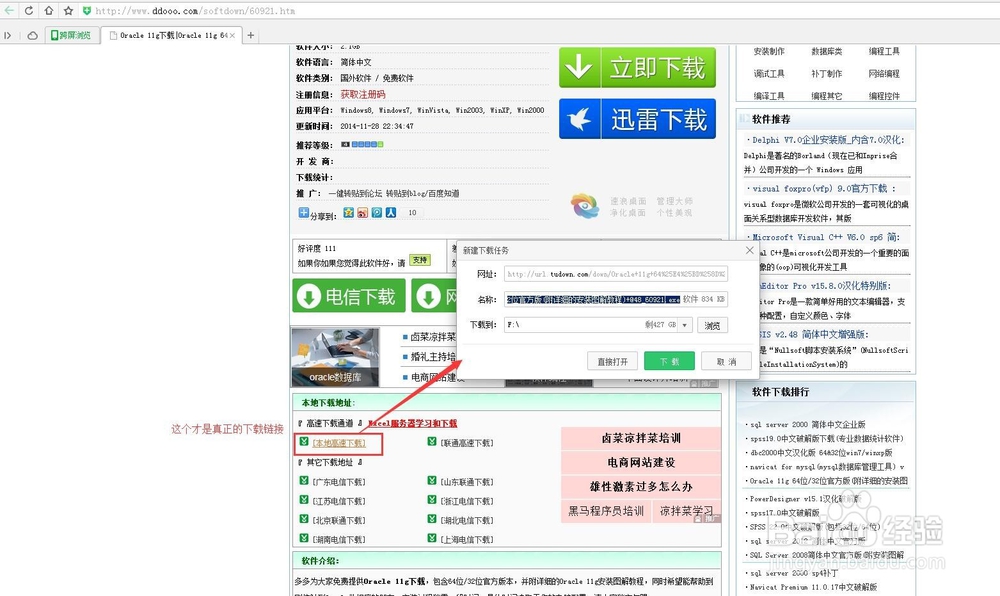Open the 湖南电信下载 link
1000x596 pixels.
[x=339, y=540]
